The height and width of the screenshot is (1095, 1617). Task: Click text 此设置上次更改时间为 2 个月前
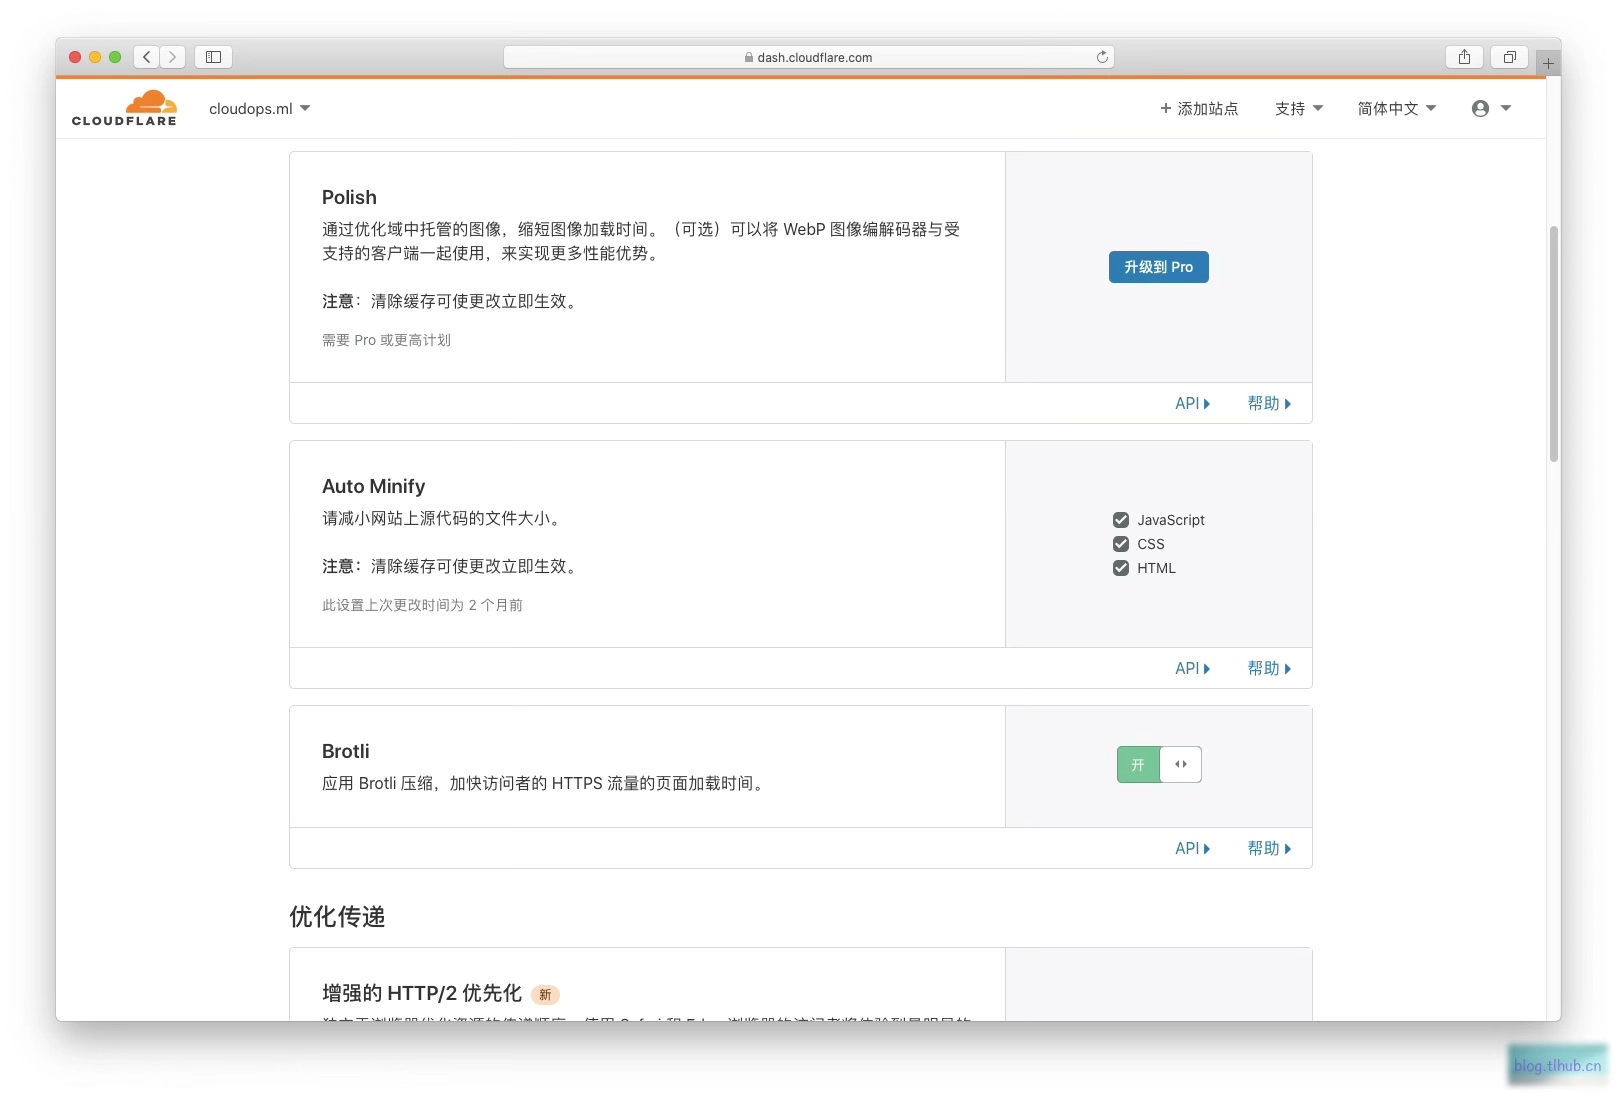click(x=422, y=605)
